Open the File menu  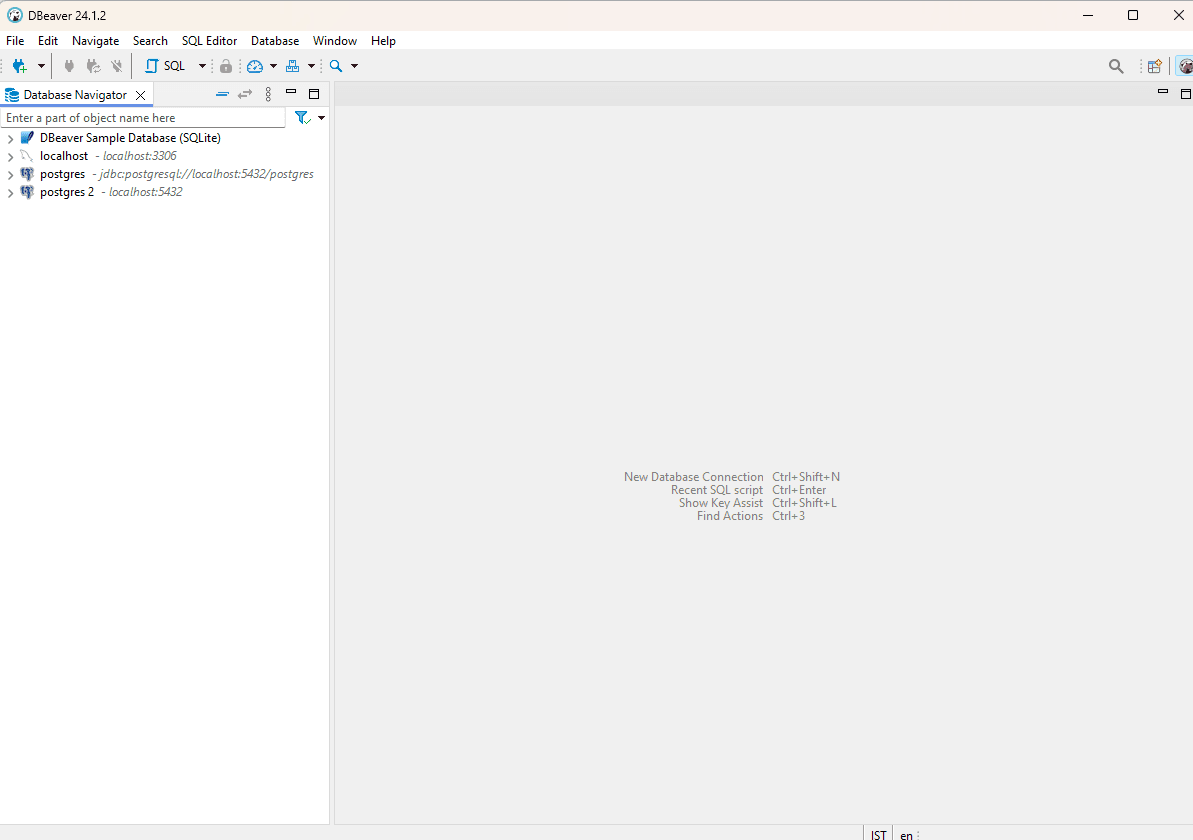point(15,41)
